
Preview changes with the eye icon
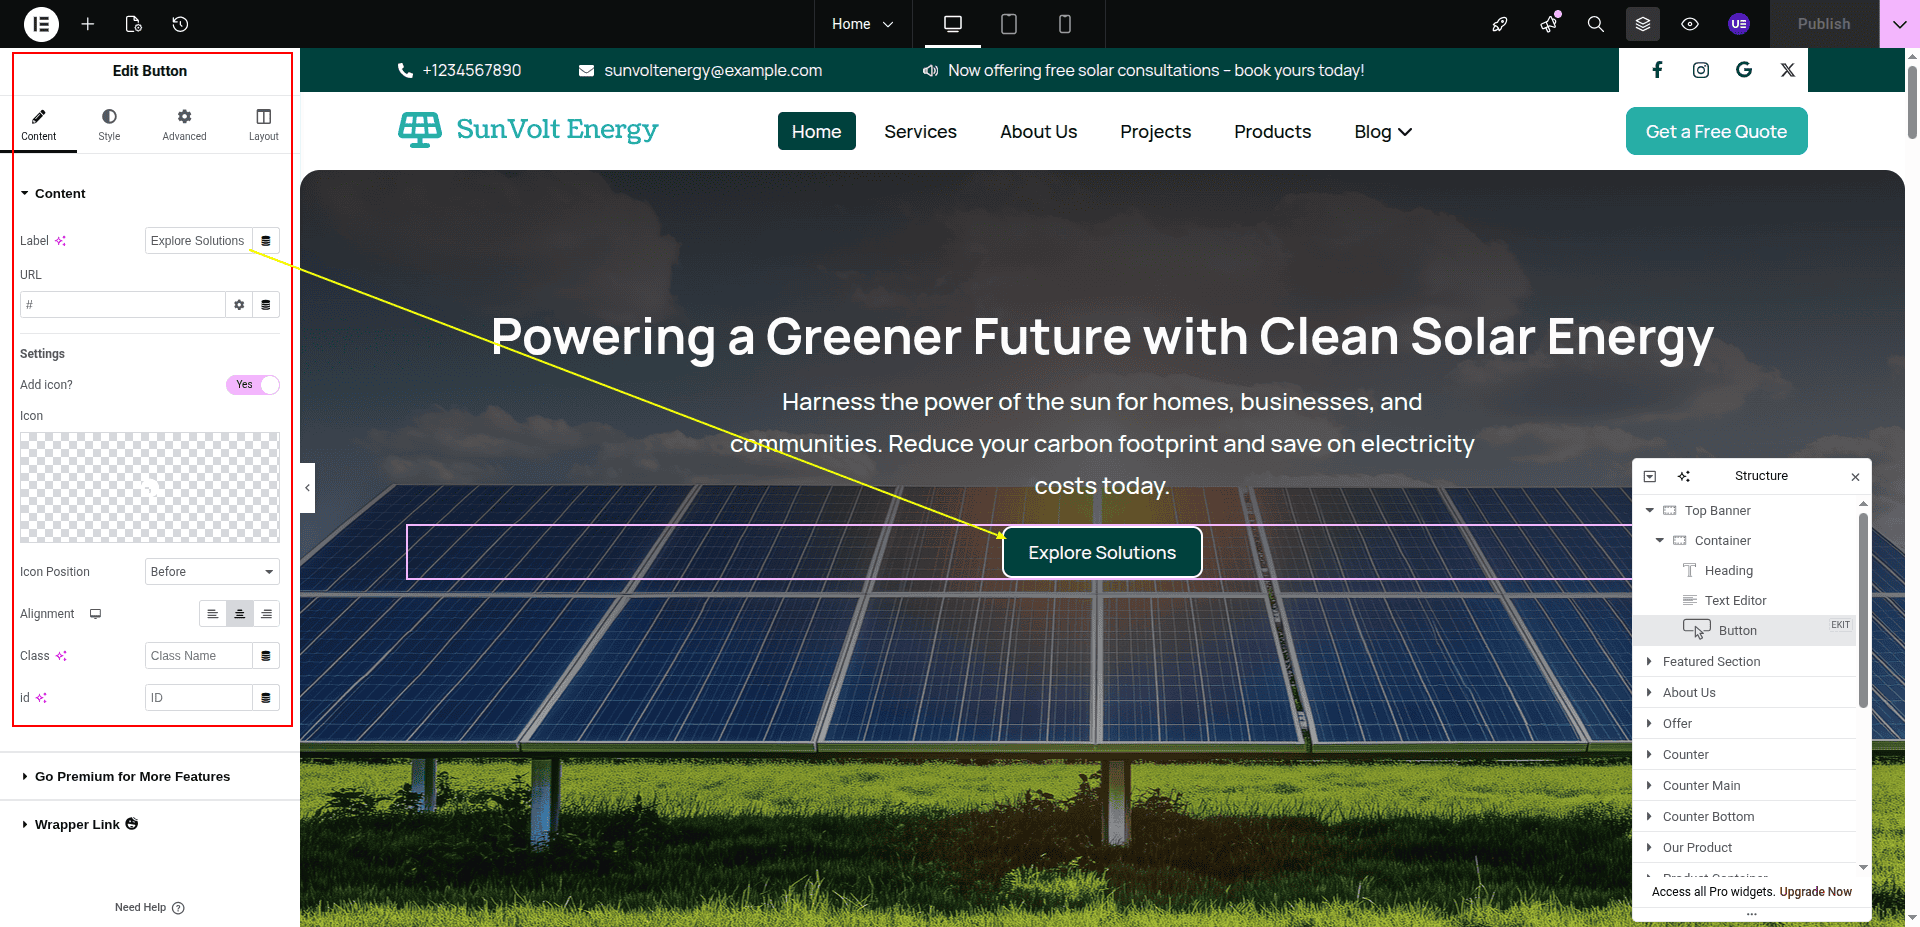click(1690, 24)
